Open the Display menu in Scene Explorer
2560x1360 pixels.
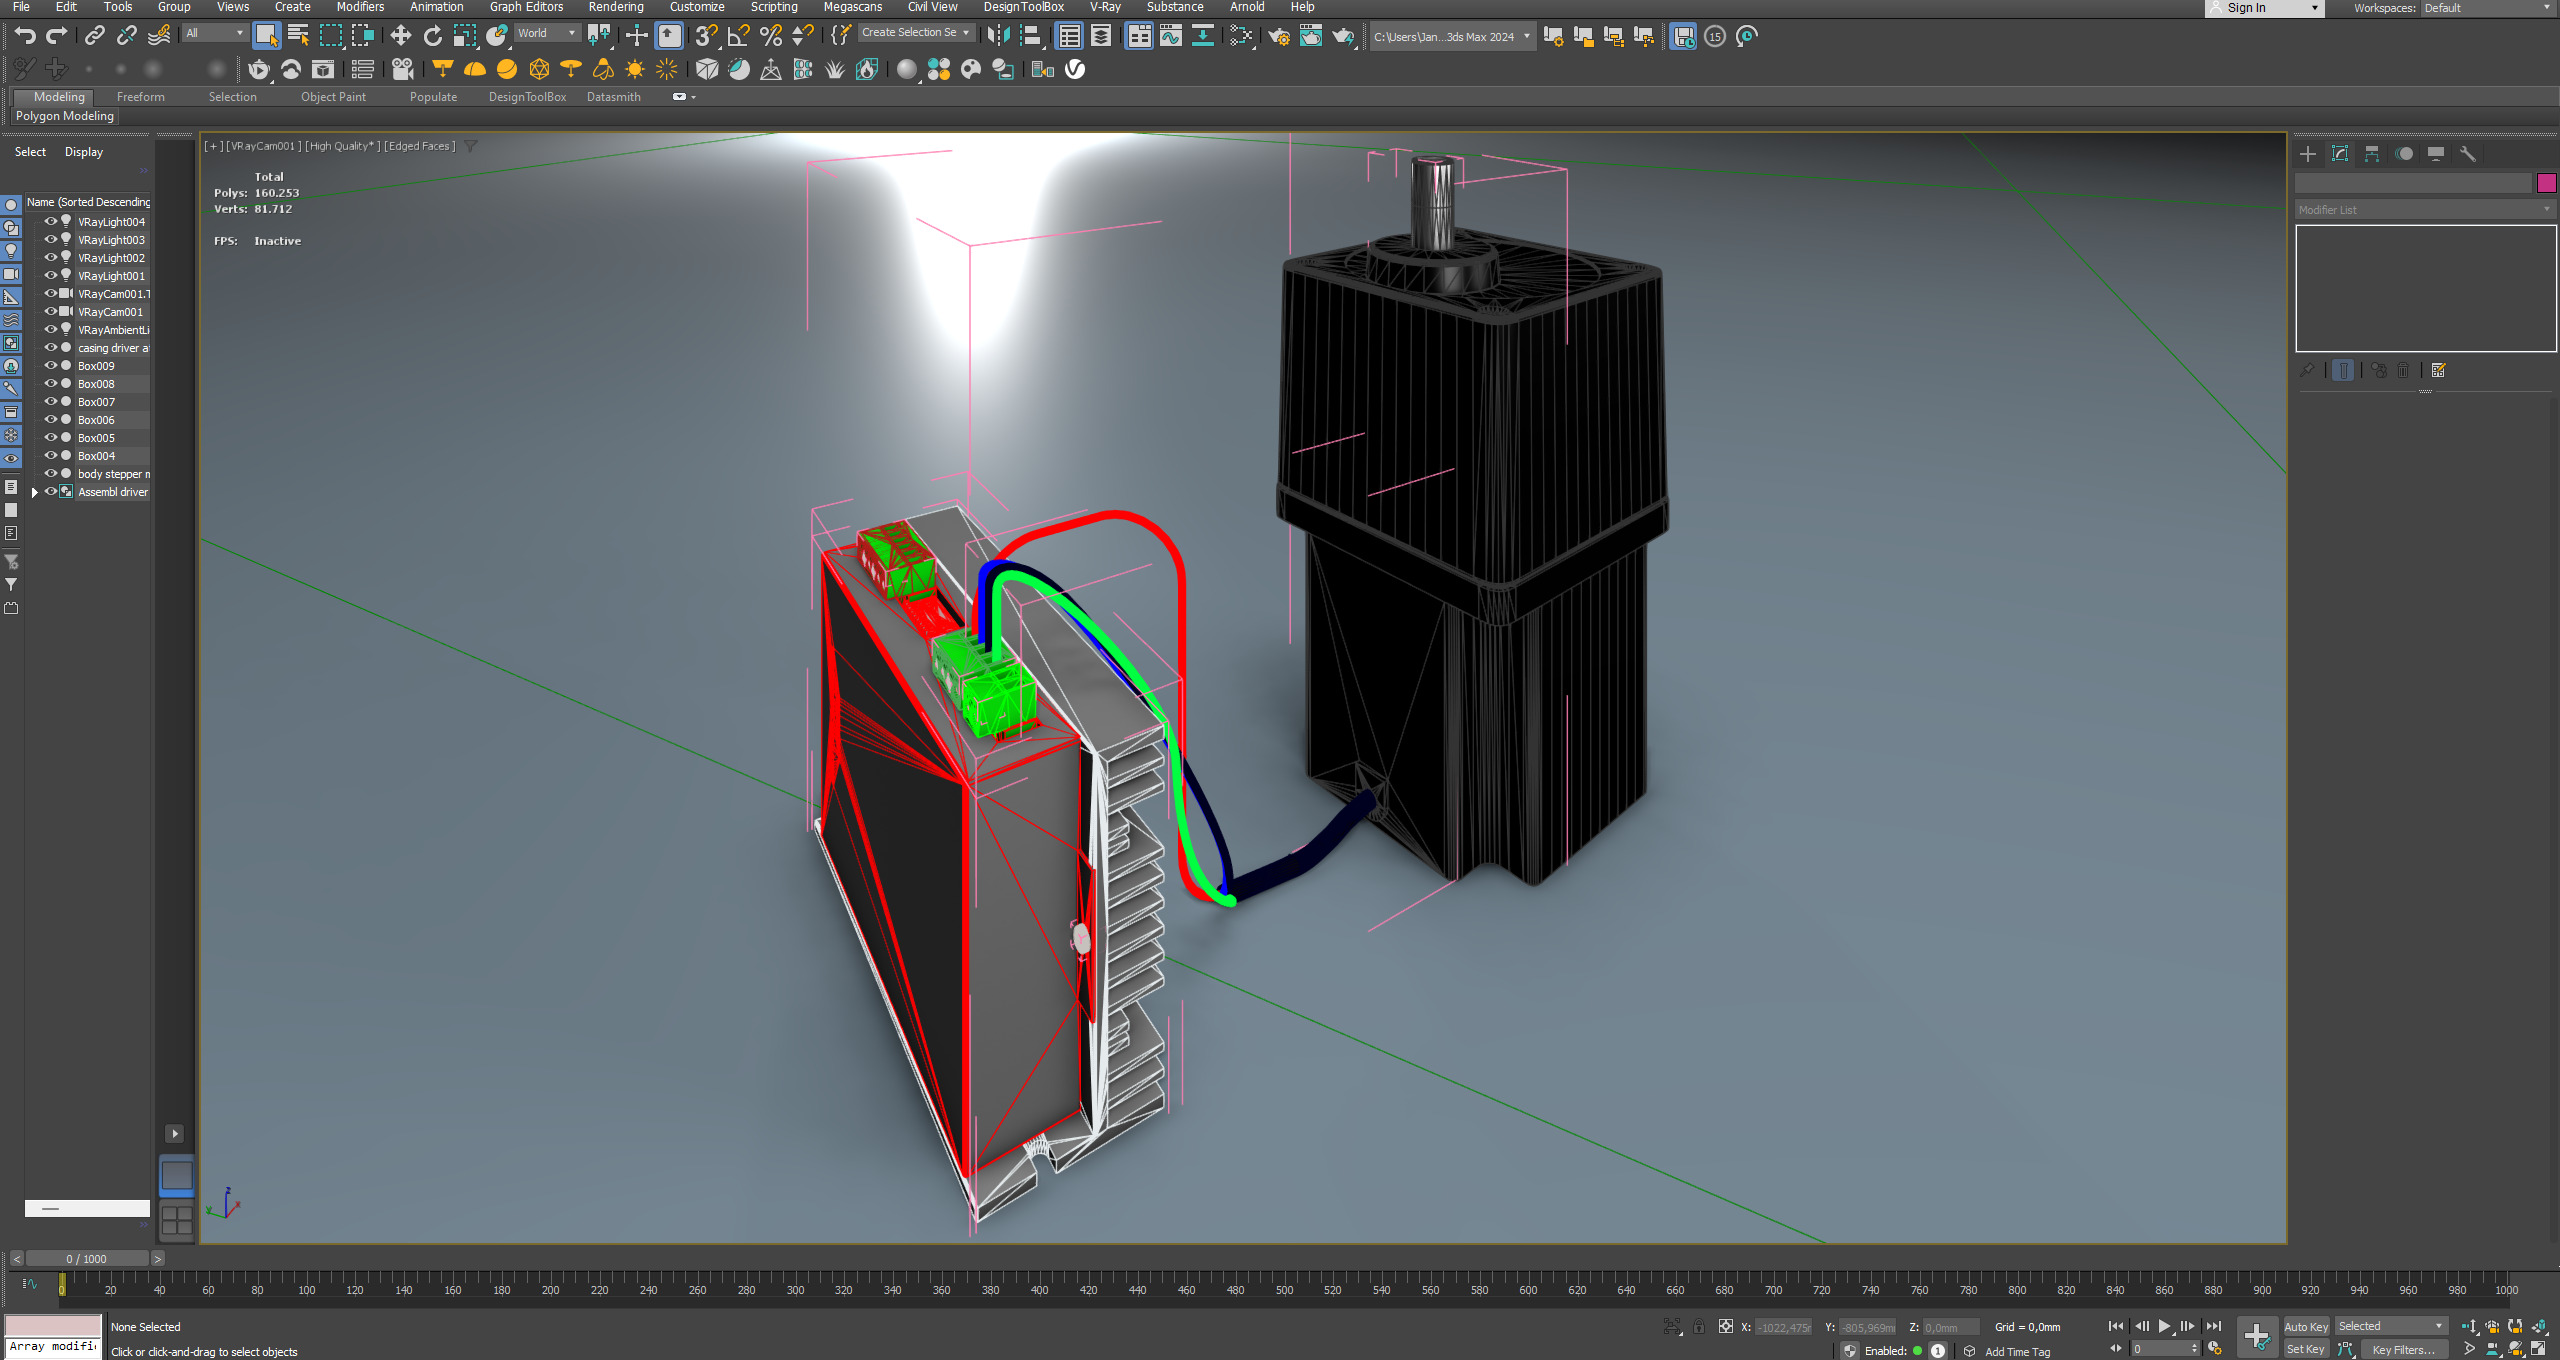point(84,152)
